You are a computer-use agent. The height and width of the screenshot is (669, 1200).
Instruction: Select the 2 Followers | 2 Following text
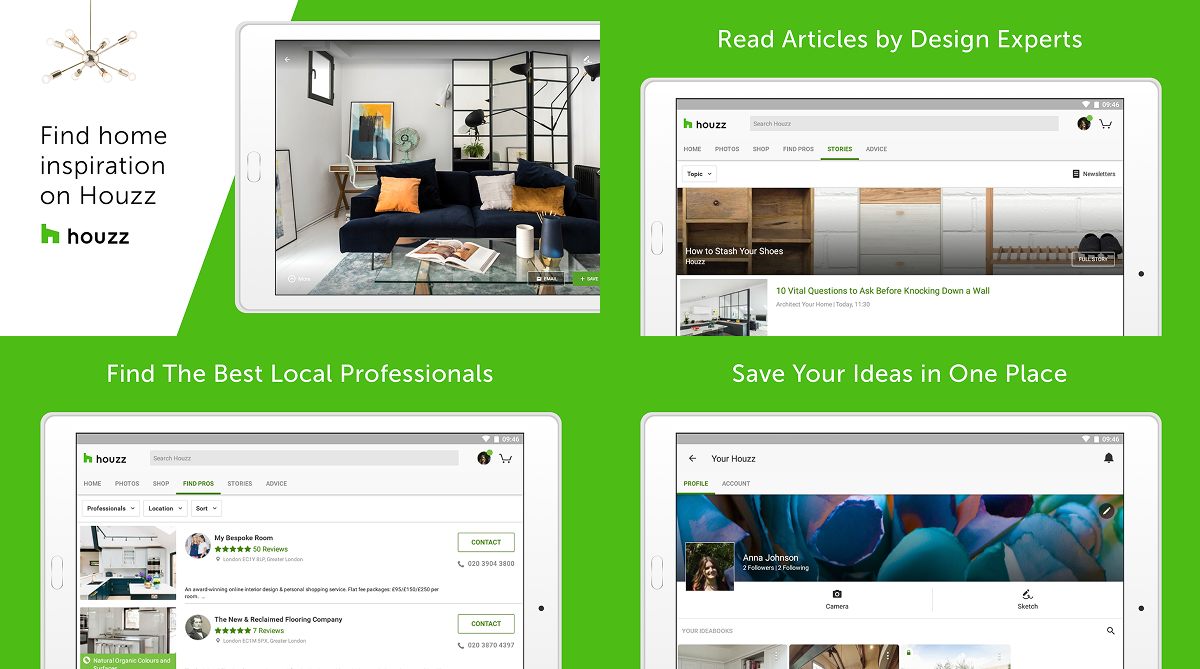click(776, 568)
